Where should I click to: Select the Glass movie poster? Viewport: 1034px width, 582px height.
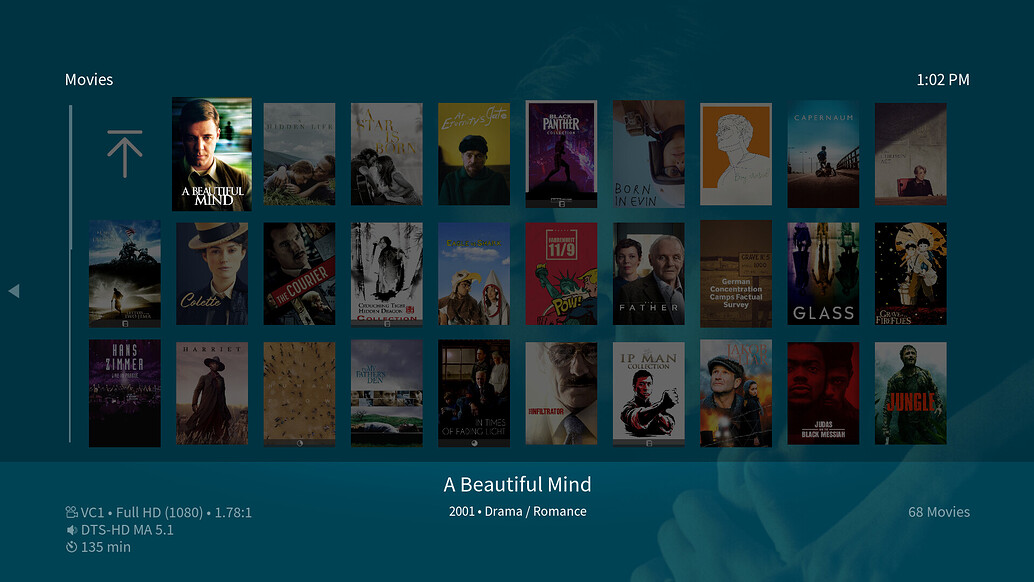[x=823, y=273]
